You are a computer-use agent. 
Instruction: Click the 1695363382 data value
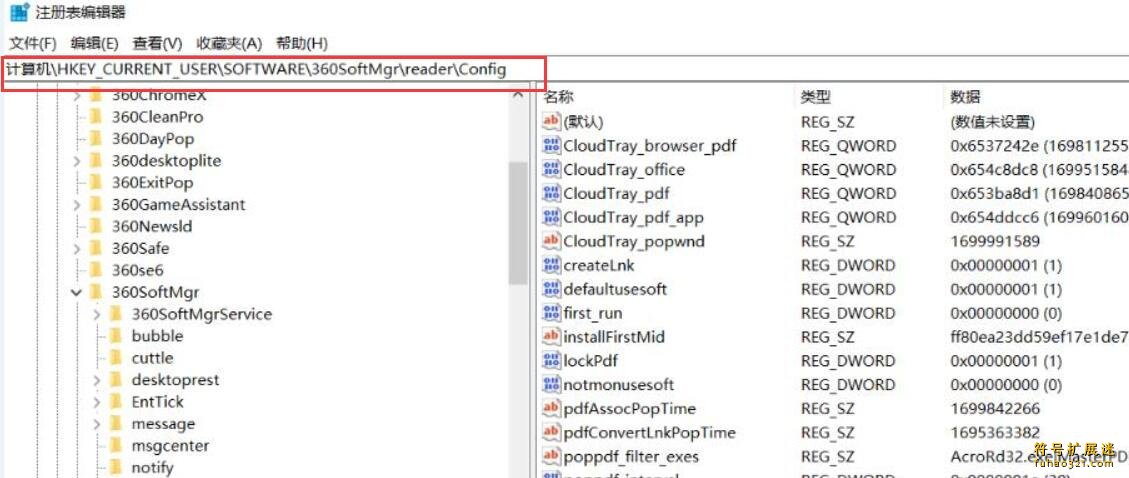(995, 432)
